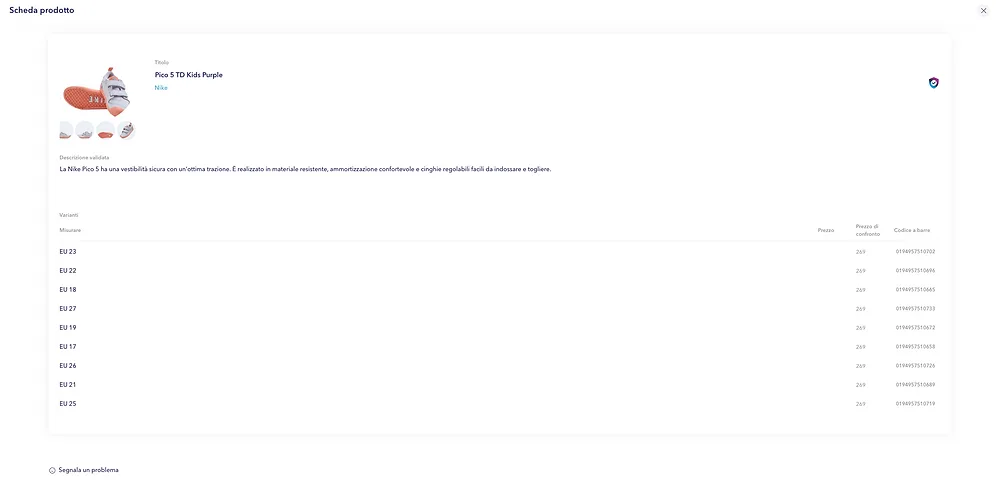Select the EU 21 variant row
The image size is (1000, 480).
[499, 385]
